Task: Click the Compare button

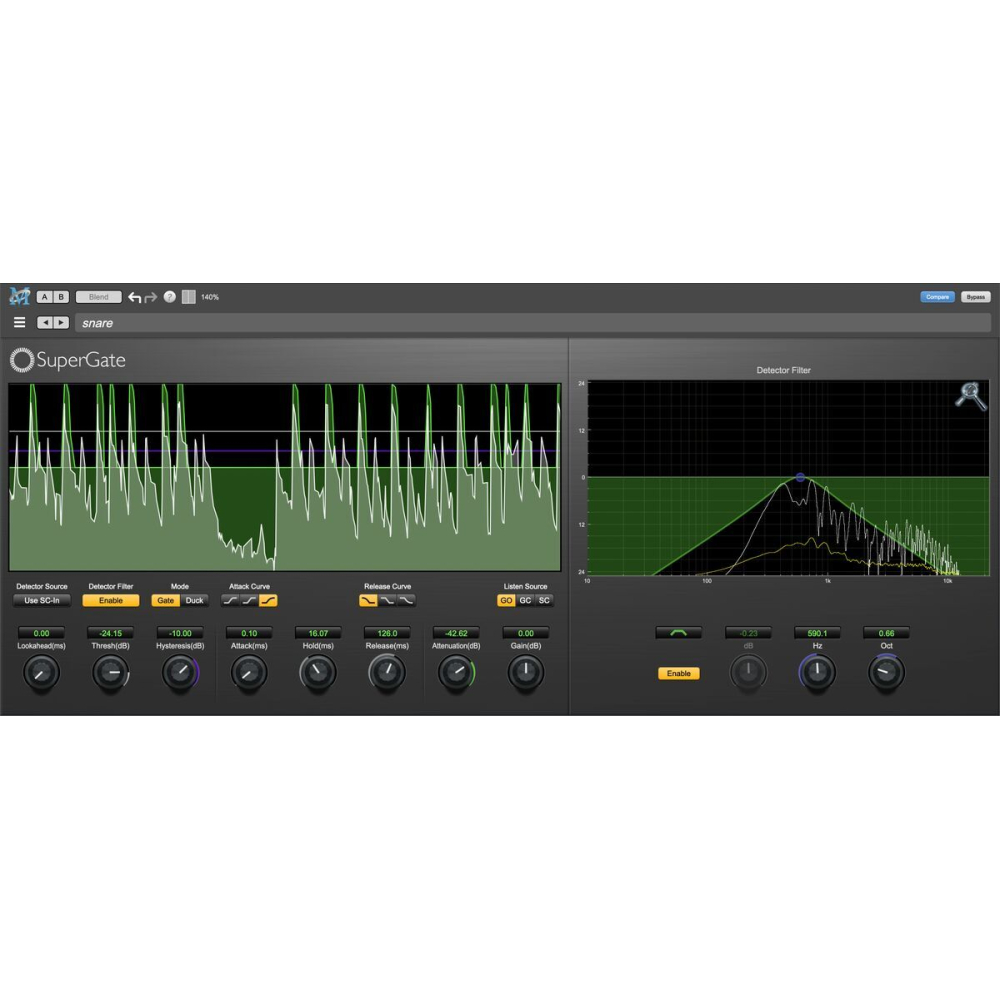Action: tap(937, 297)
